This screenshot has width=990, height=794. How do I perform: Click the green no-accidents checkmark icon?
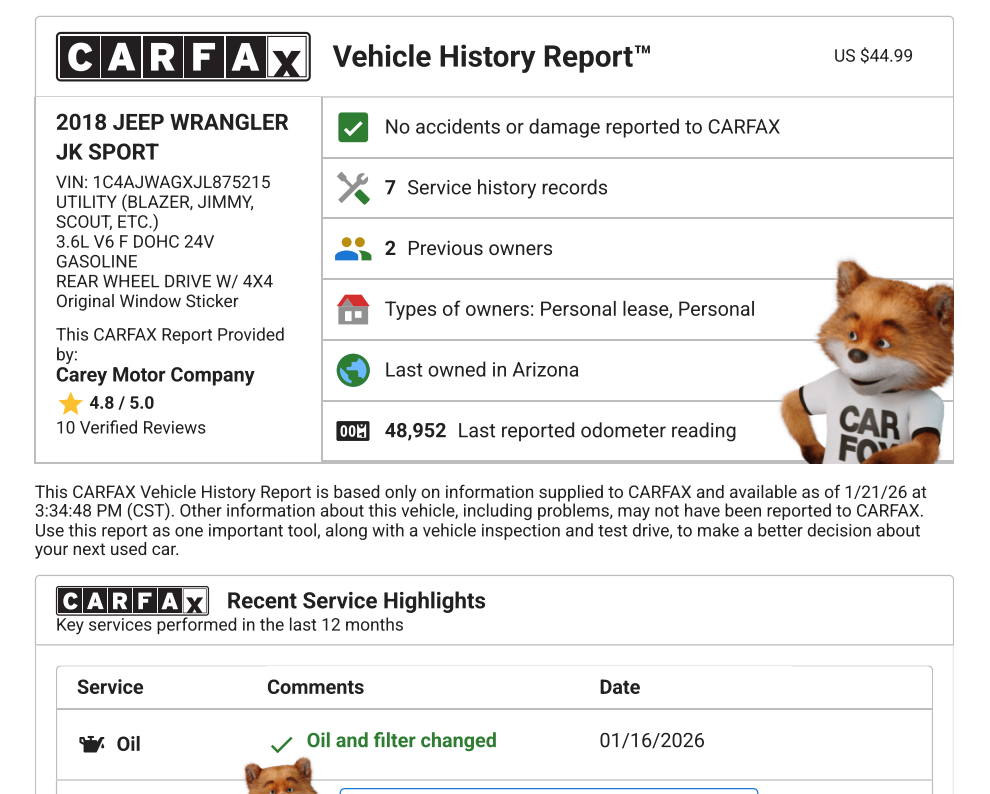click(x=353, y=128)
